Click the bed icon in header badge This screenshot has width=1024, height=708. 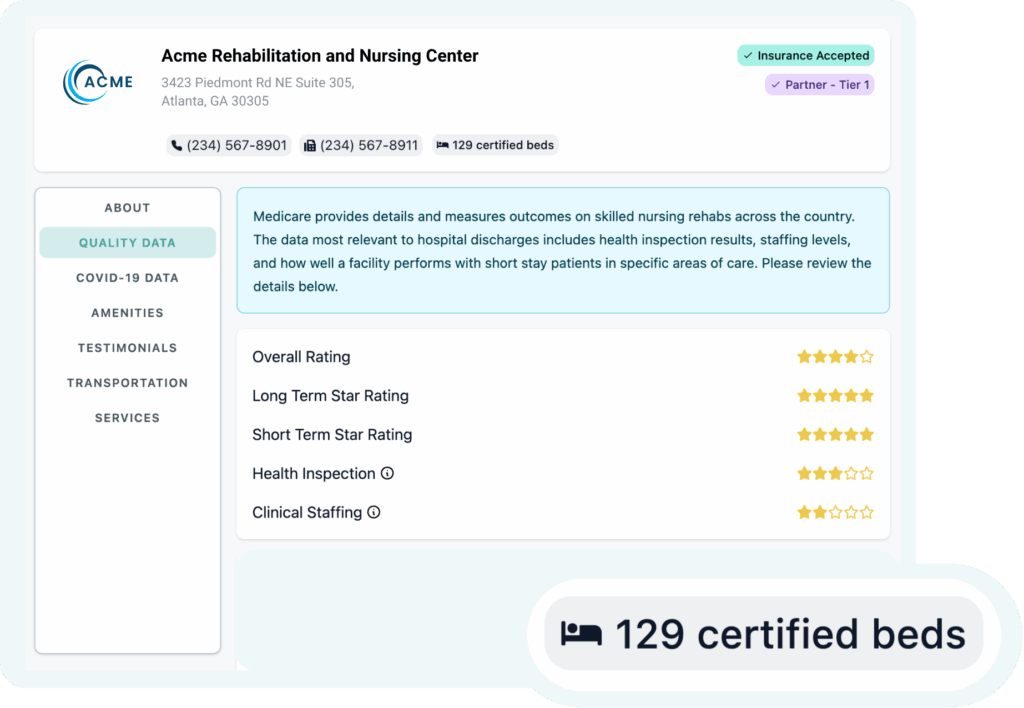[x=442, y=146]
